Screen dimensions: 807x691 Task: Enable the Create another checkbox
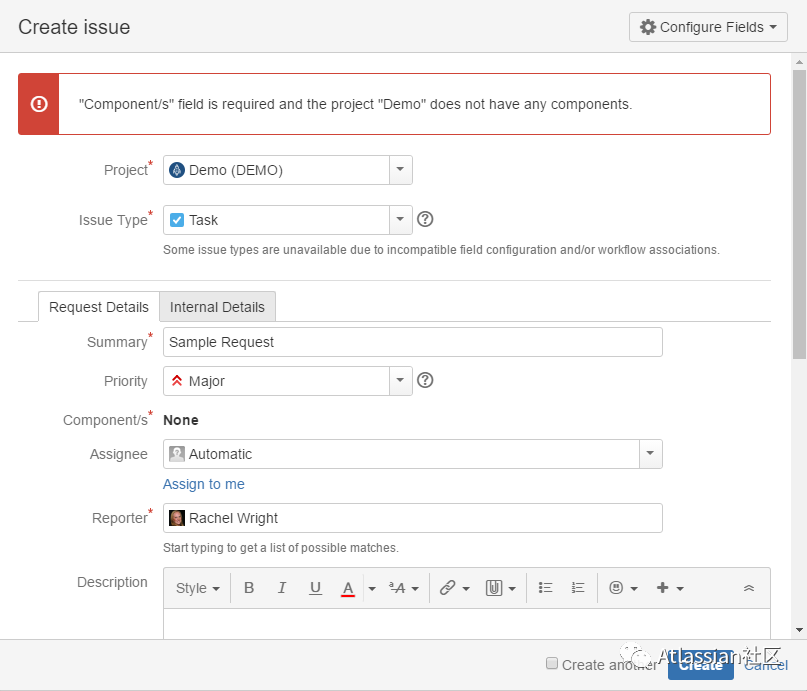552,663
